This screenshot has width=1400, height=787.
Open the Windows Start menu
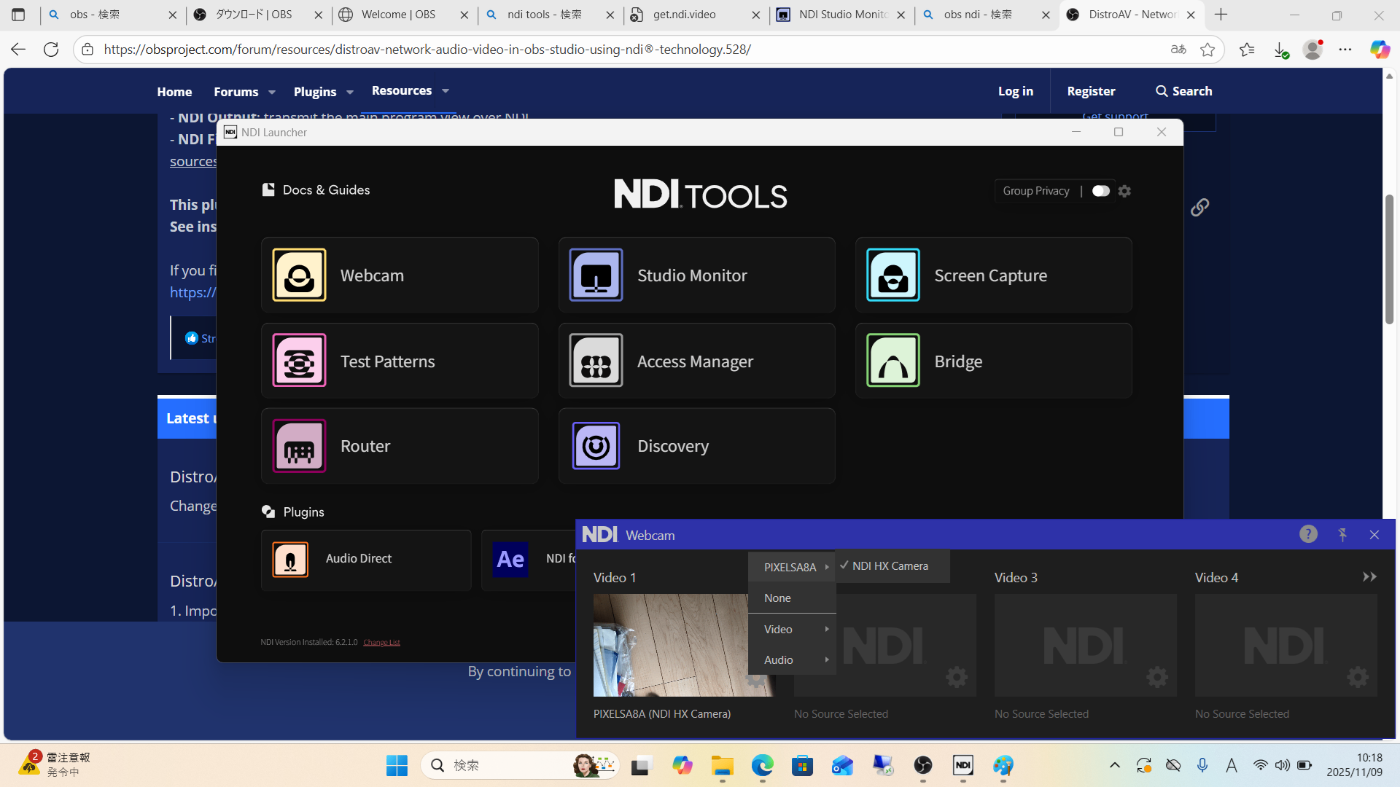click(x=397, y=765)
